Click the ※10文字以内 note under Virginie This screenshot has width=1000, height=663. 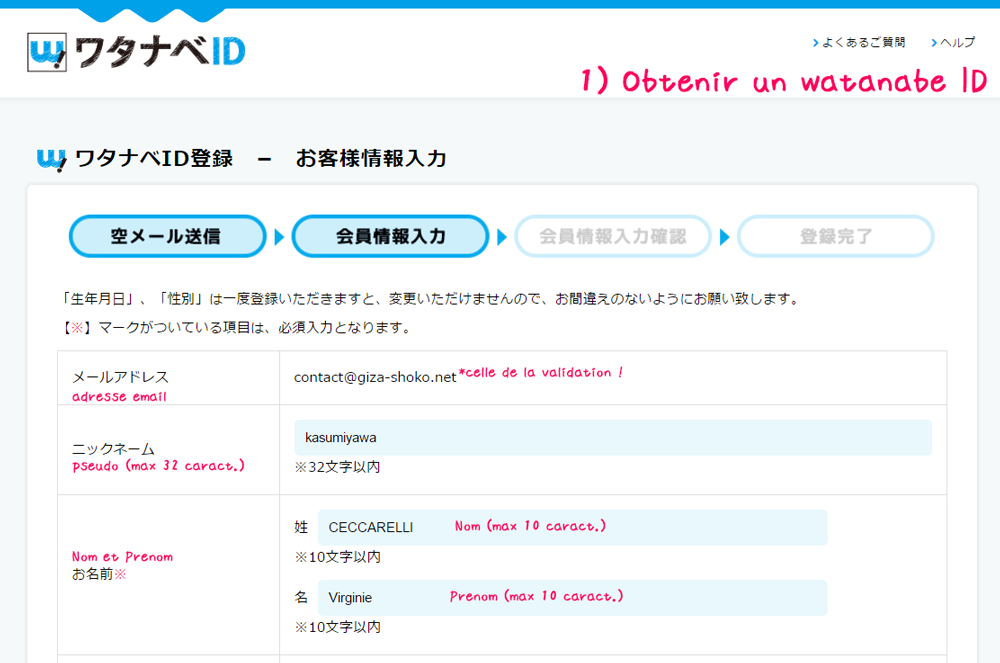337,627
